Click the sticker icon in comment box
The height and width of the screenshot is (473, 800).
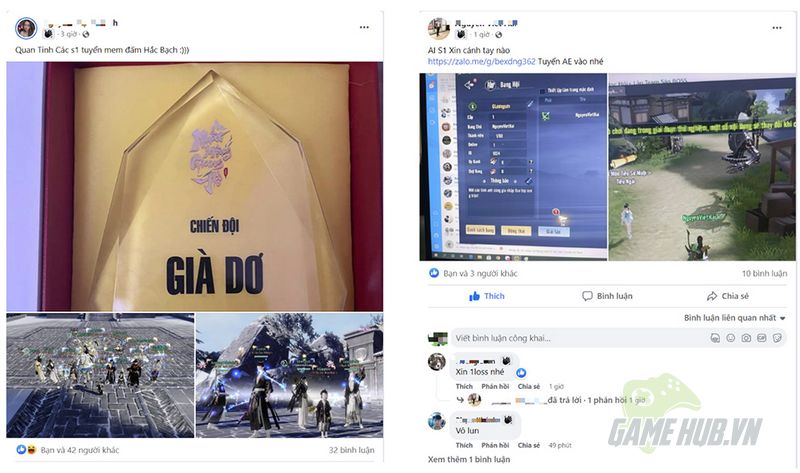(x=777, y=338)
